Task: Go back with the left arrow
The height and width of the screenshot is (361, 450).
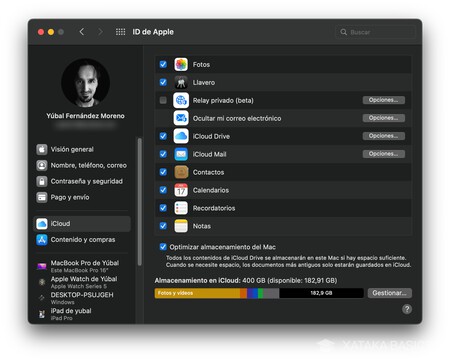Action: (82, 32)
